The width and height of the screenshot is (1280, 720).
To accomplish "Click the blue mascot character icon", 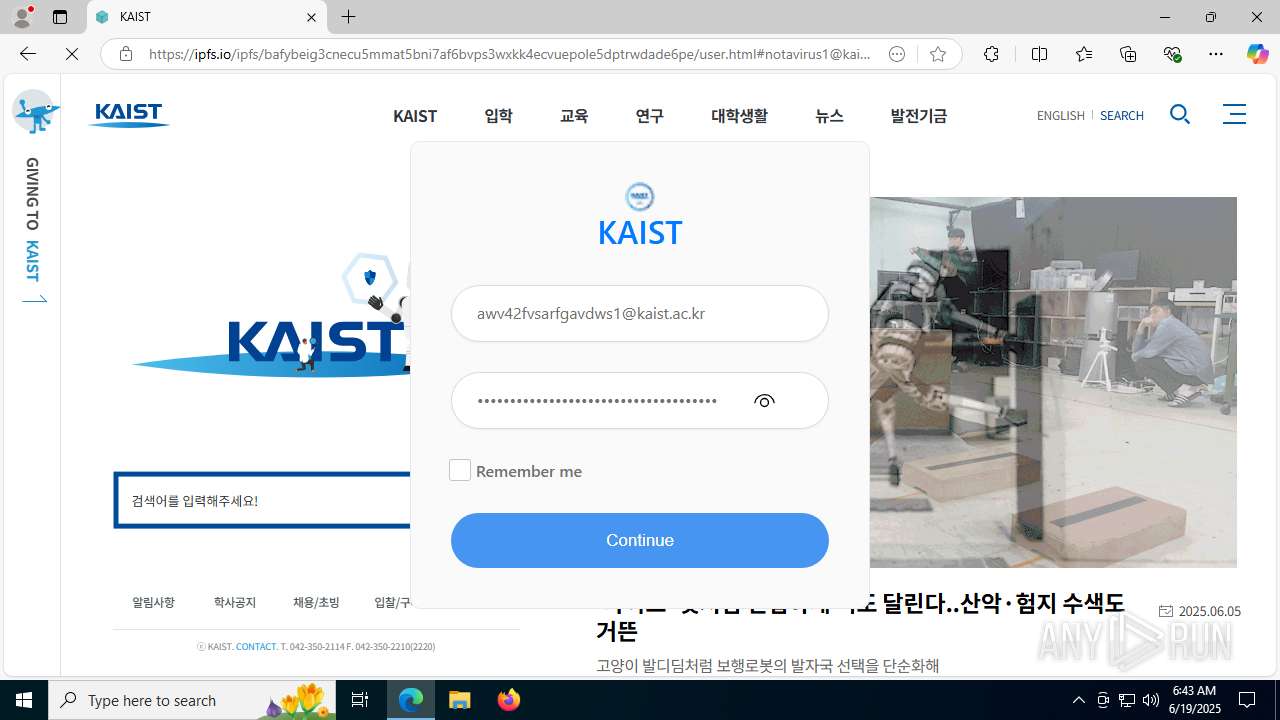I will point(36,111).
